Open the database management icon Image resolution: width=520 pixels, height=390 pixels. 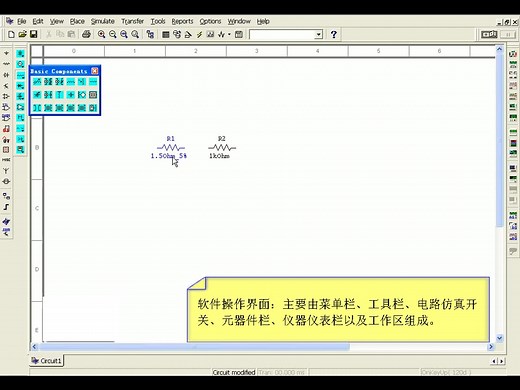[177, 34]
